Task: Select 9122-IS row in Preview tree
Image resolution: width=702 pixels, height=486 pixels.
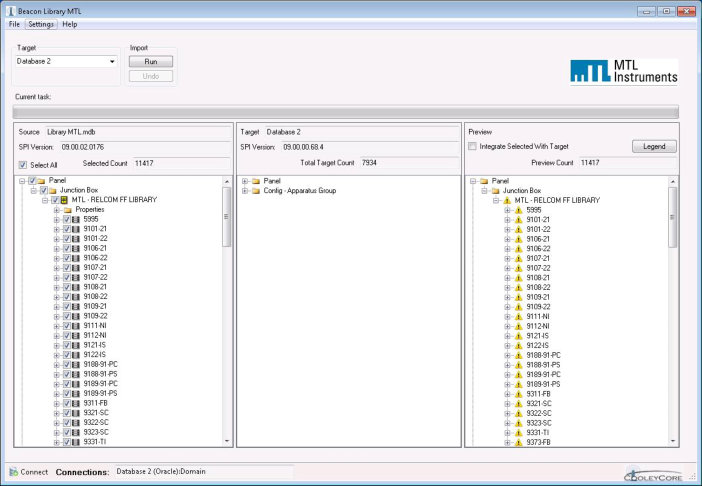Action: click(x=537, y=345)
